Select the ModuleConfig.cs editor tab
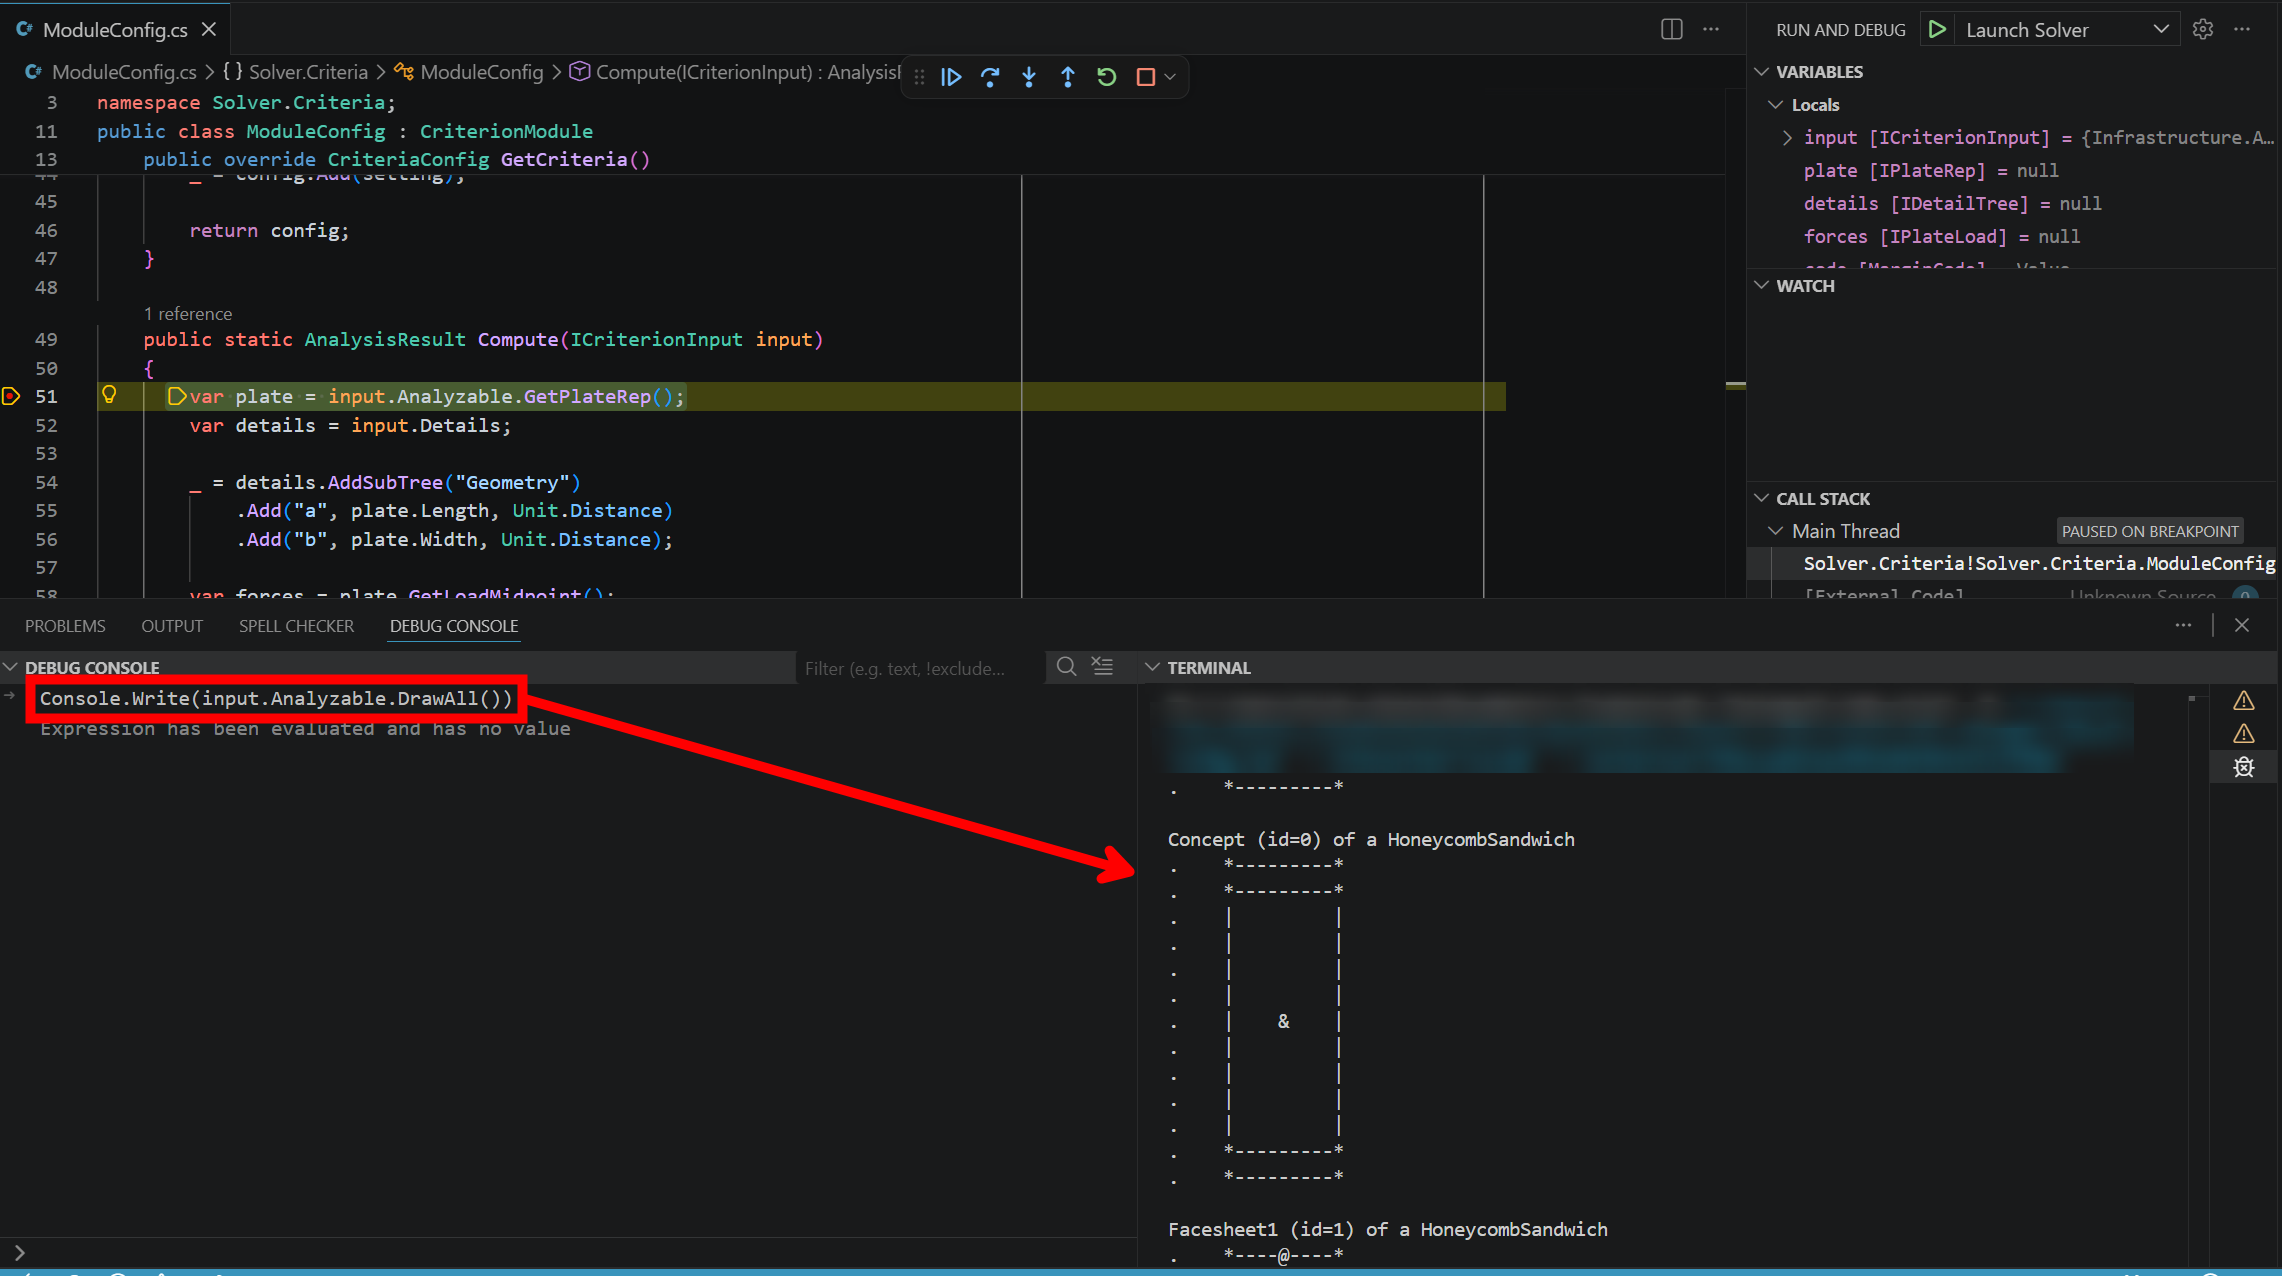The height and width of the screenshot is (1276, 2282). [115, 30]
